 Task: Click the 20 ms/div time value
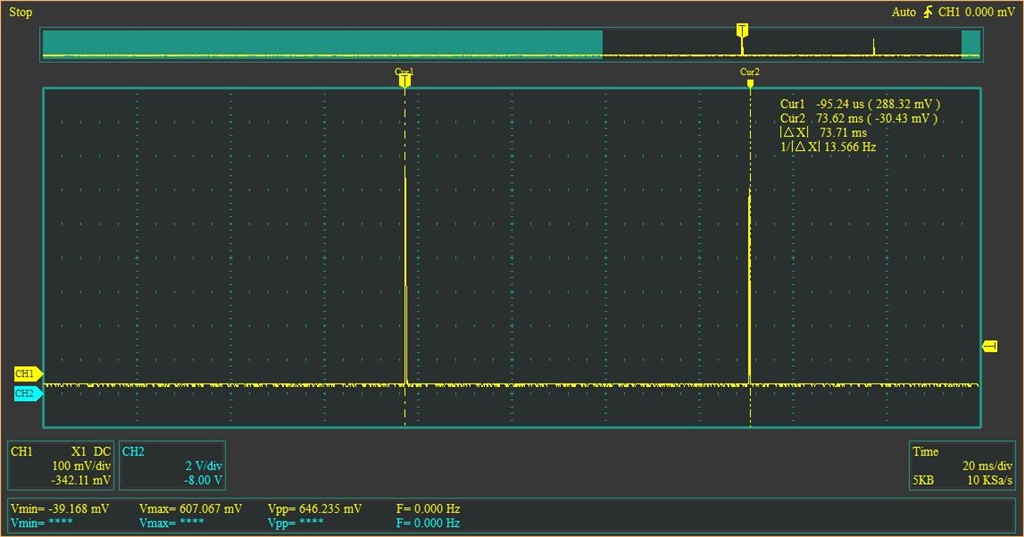point(987,466)
